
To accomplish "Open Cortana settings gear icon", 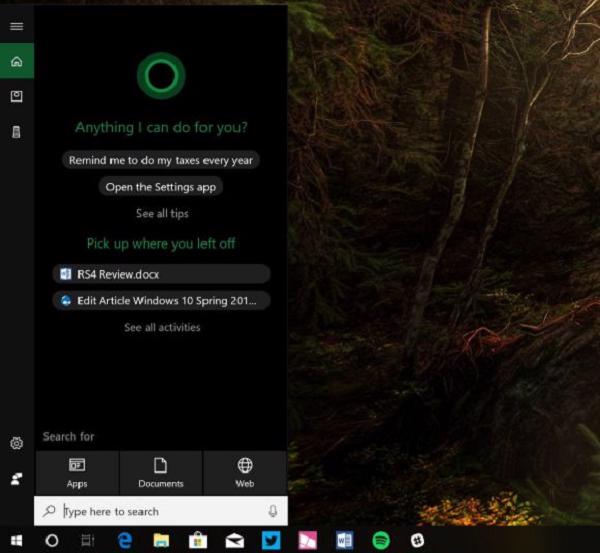I will coord(16,443).
